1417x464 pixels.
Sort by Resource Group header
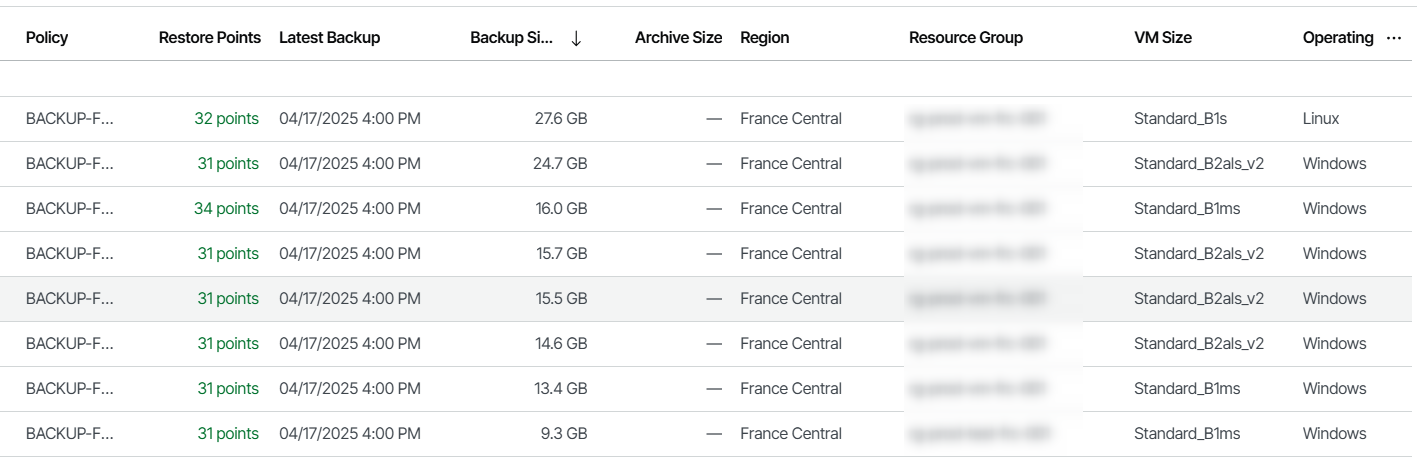[966, 38]
